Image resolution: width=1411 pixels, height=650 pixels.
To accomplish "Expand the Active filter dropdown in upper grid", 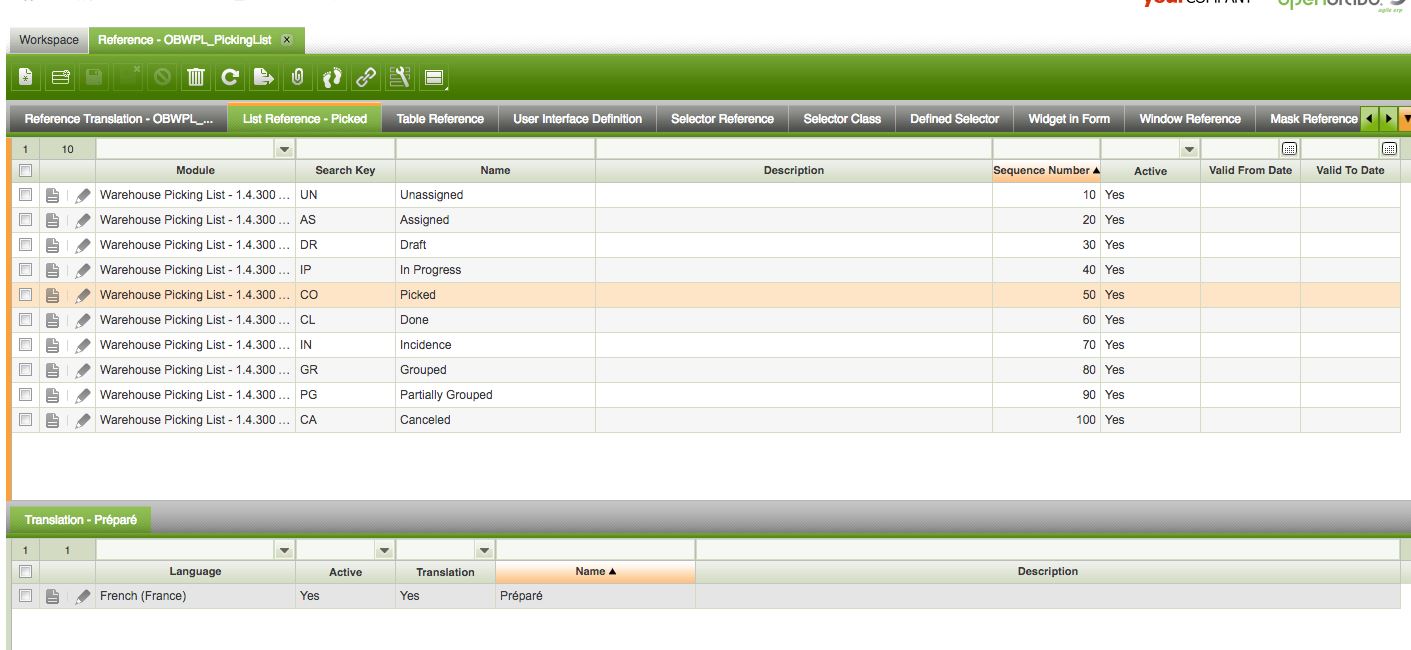I will point(1189,149).
